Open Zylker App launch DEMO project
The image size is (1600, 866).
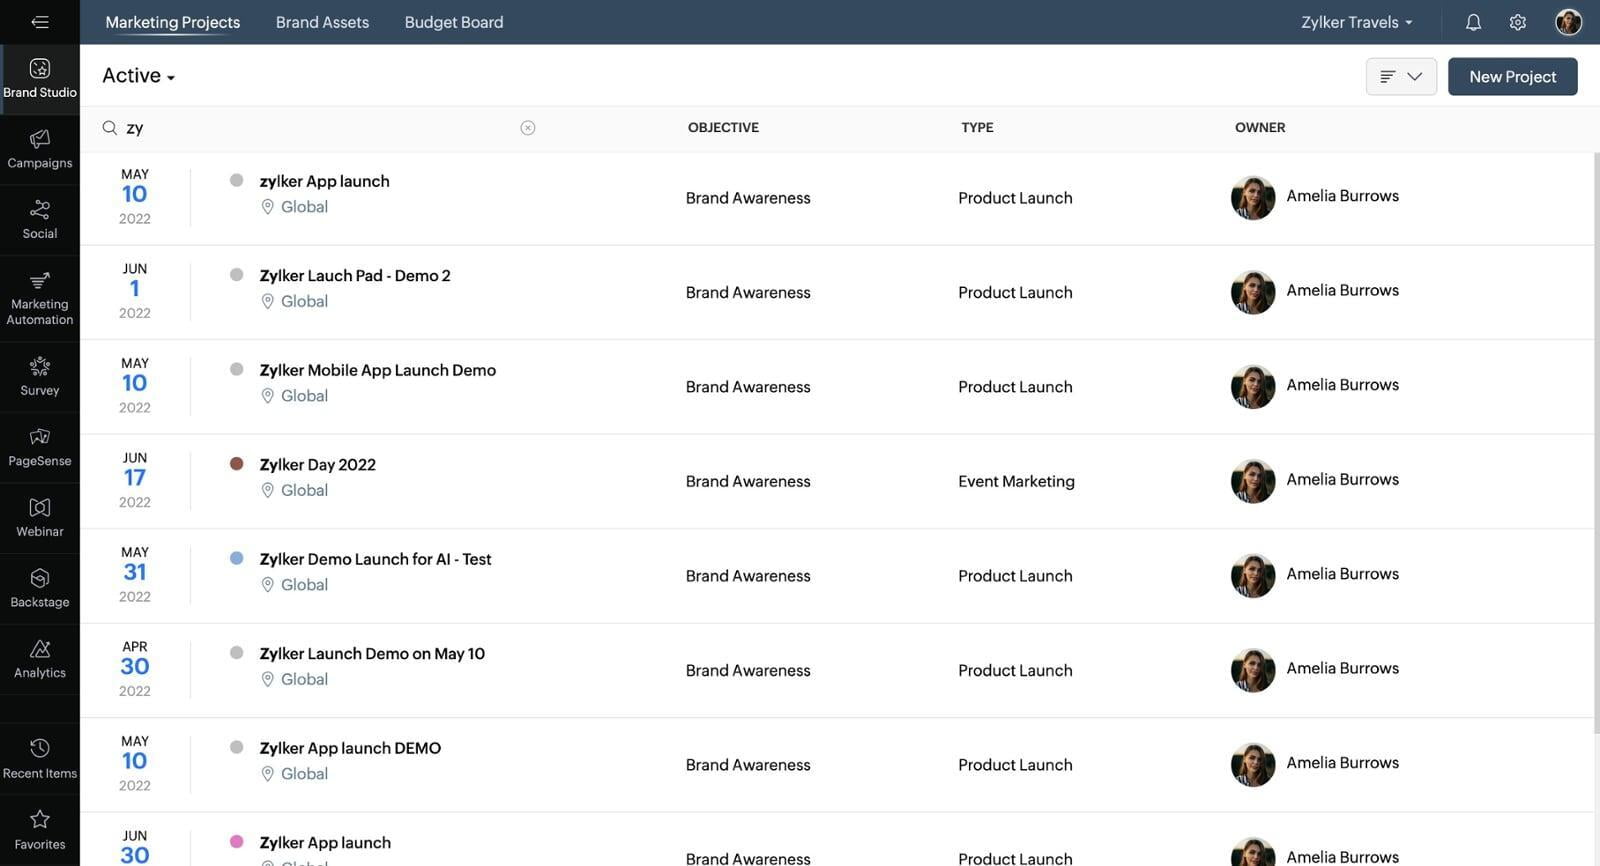(350, 748)
